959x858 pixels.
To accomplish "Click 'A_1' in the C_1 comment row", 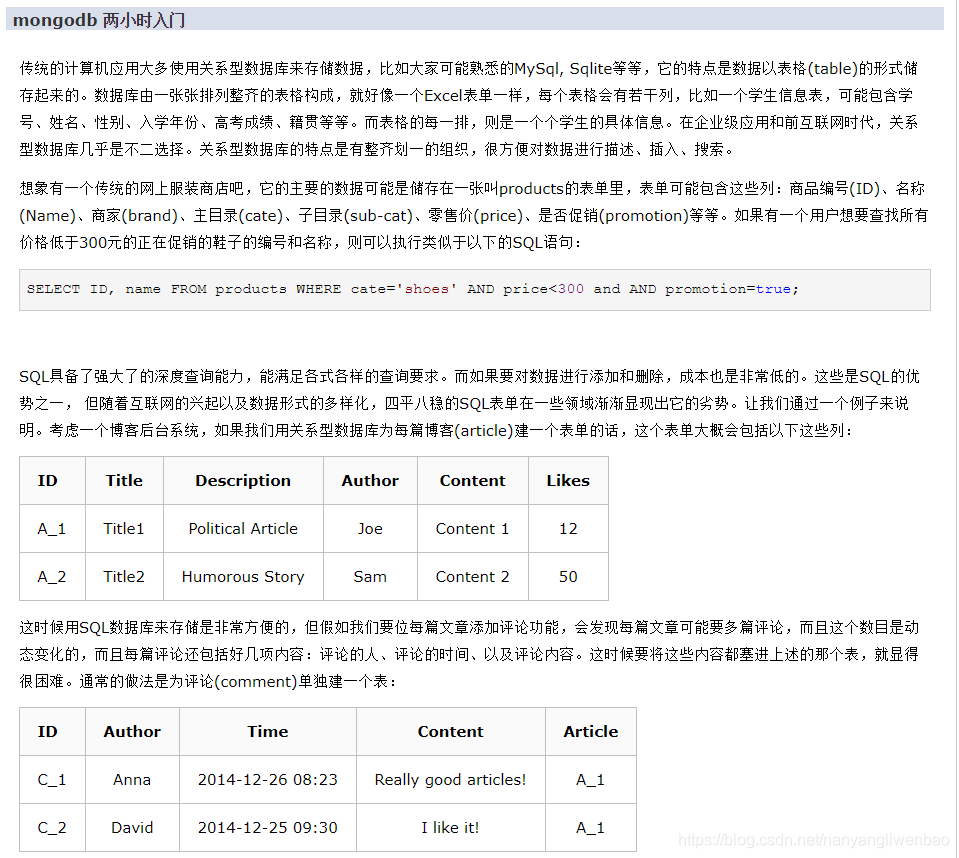I will (x=591, y=780).
